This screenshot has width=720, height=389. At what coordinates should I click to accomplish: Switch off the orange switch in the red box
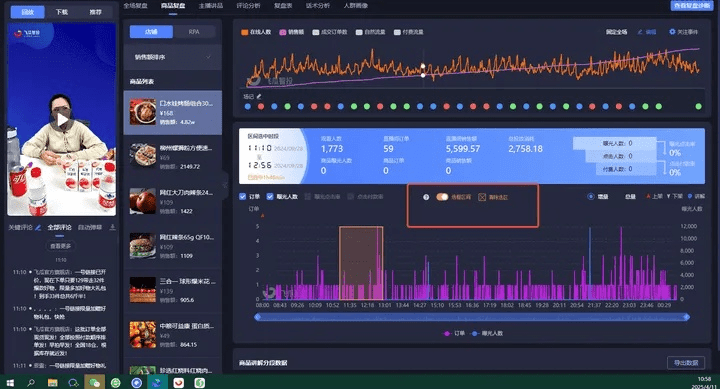pos(442,197)
